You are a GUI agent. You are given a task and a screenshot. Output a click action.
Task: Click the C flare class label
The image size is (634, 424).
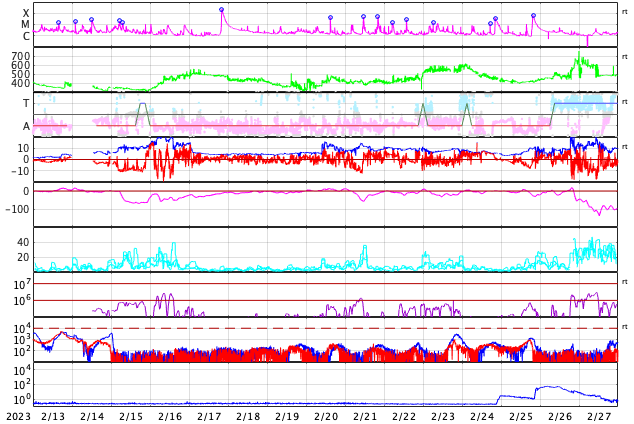pyautogui.click(x=26, y=36)
